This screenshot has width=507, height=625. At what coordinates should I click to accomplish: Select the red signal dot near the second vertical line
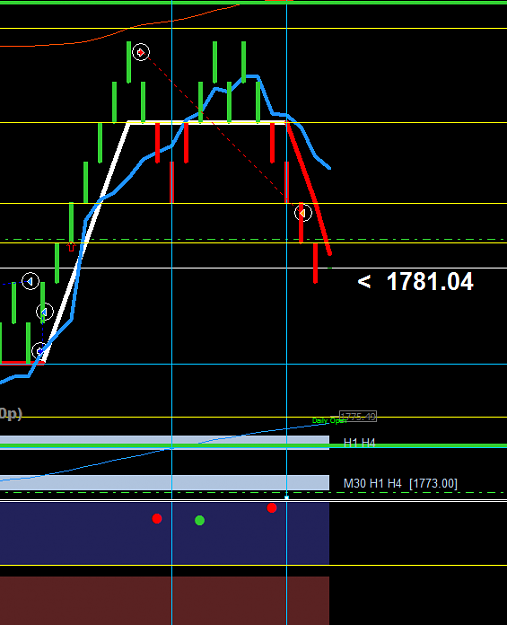(272, 508)
